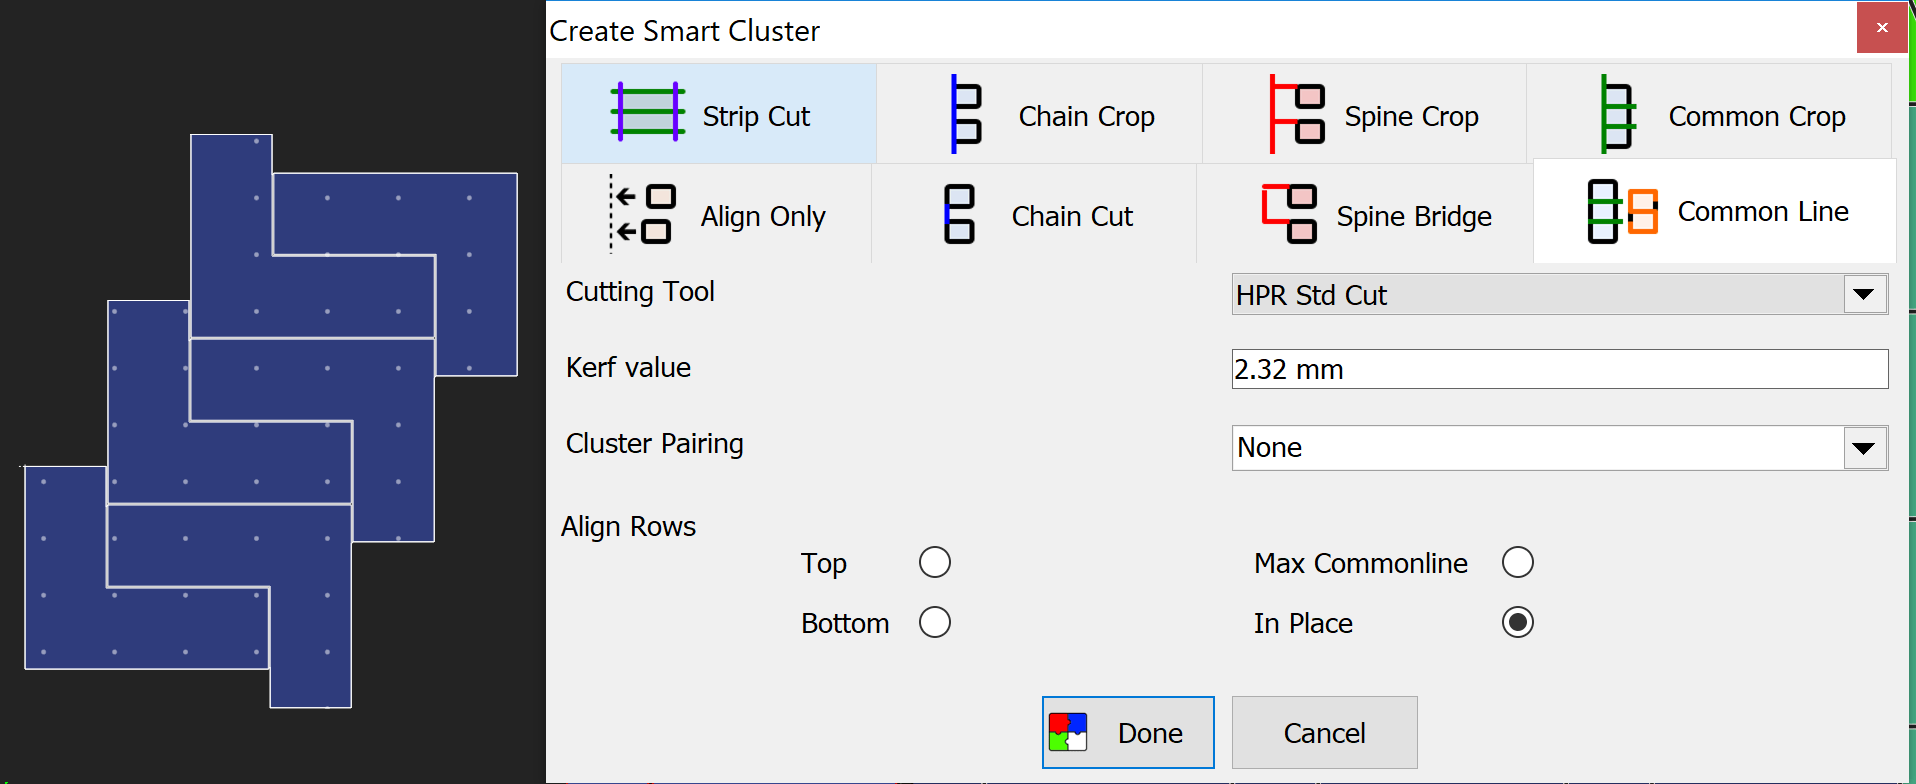Select the Spine Bridge icon
The image size is (1916, 784).
pyautogui.click(x=1289, y=214)
